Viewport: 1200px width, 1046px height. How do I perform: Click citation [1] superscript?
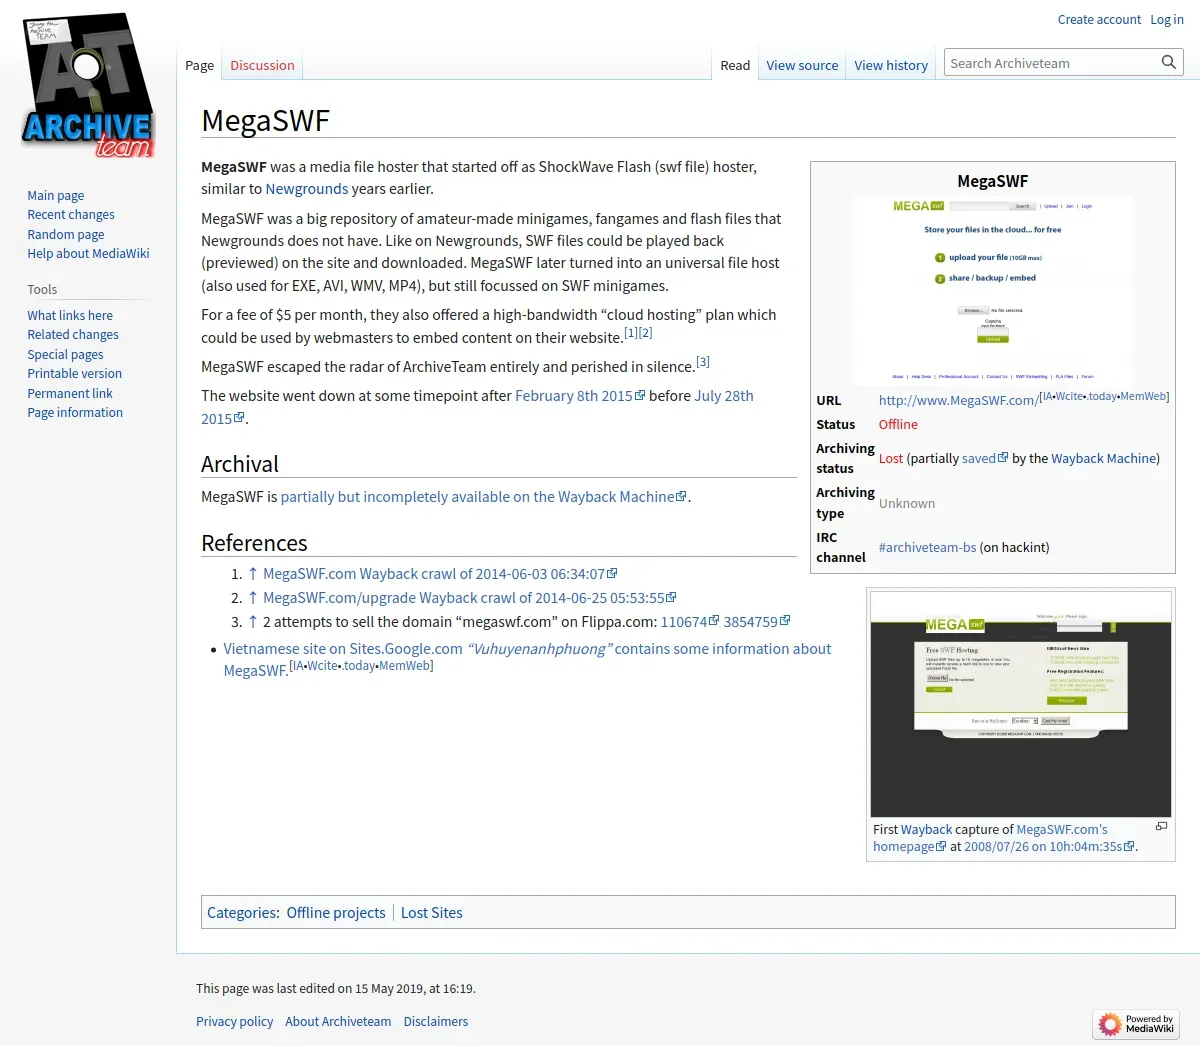click(631, 332)
